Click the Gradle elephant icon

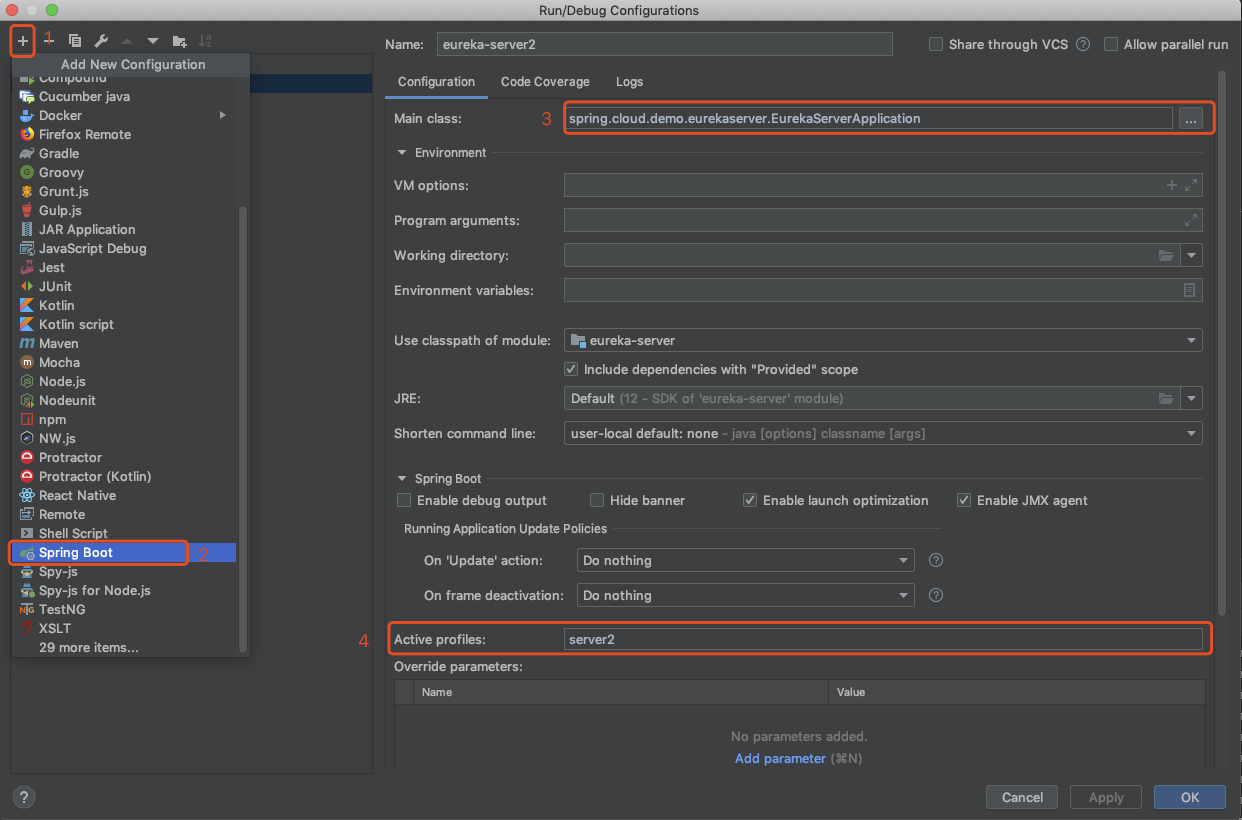pos(27,154)
